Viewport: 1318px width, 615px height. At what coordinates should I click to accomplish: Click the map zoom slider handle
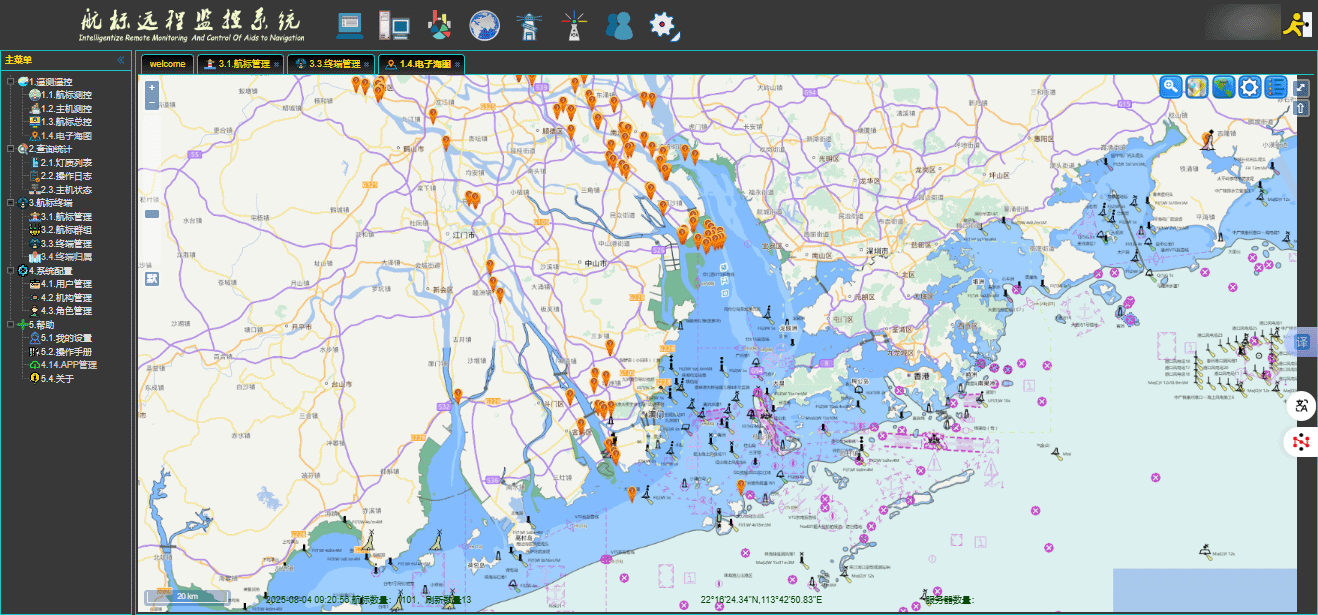click(x=152, y=214)
